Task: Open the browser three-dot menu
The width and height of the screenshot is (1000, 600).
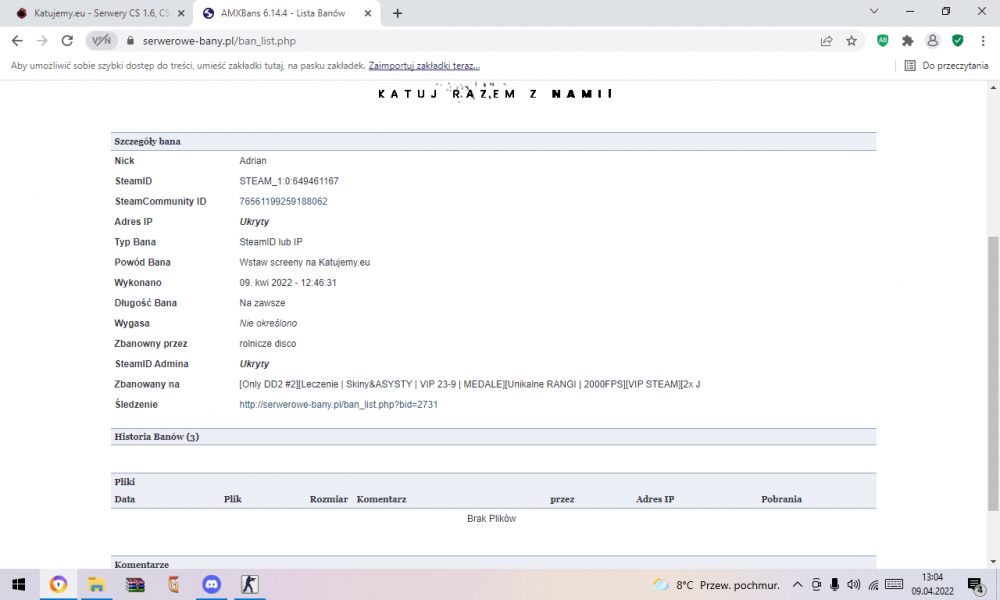Action: tap(983, 41)
